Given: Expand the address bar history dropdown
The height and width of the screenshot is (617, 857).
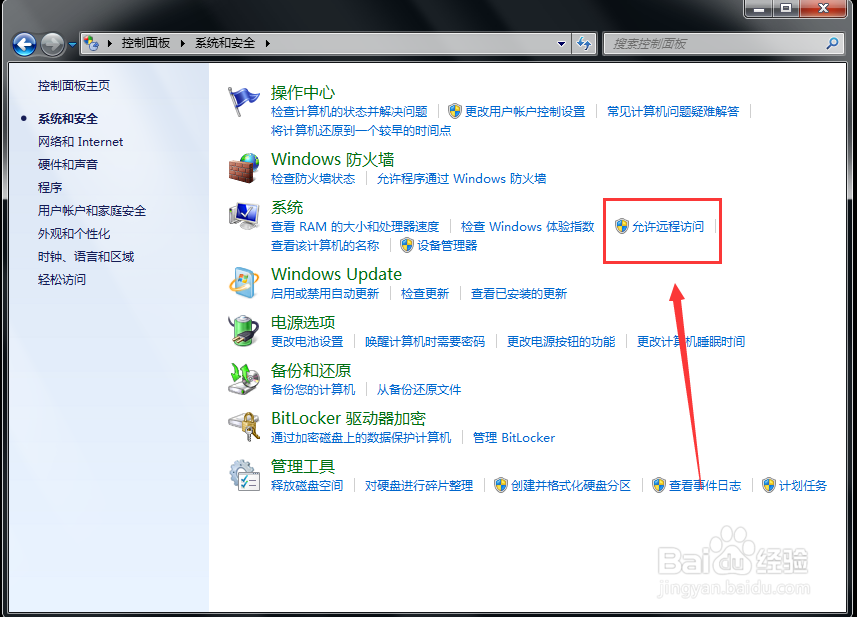Looking at the screenshot, I should pos(562,43).
